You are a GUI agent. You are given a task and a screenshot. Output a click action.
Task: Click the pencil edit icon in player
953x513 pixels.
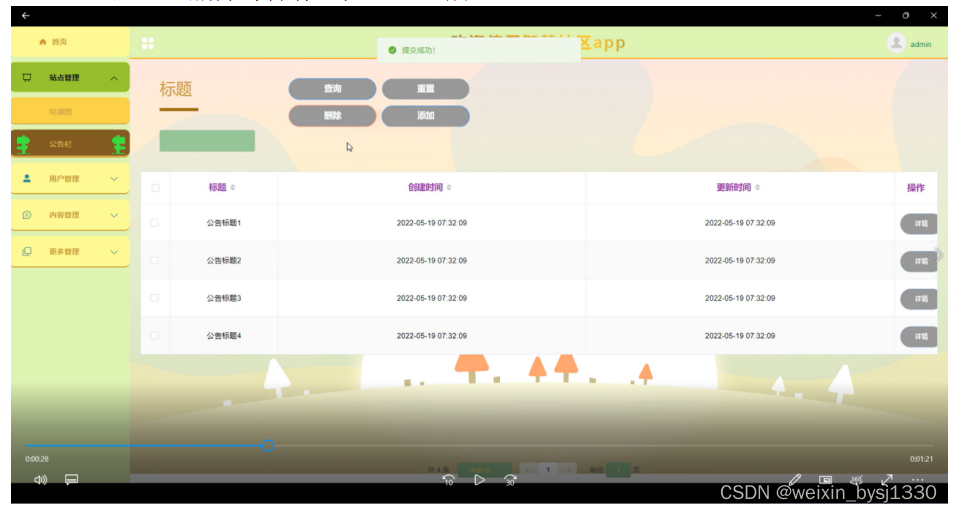[x=794, y=480]
